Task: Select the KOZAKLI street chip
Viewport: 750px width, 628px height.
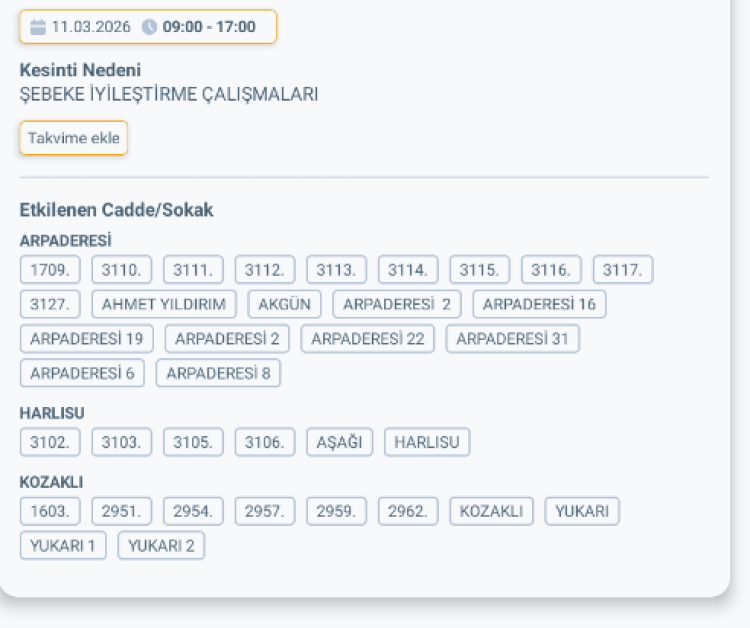Action: pos(491,511)
